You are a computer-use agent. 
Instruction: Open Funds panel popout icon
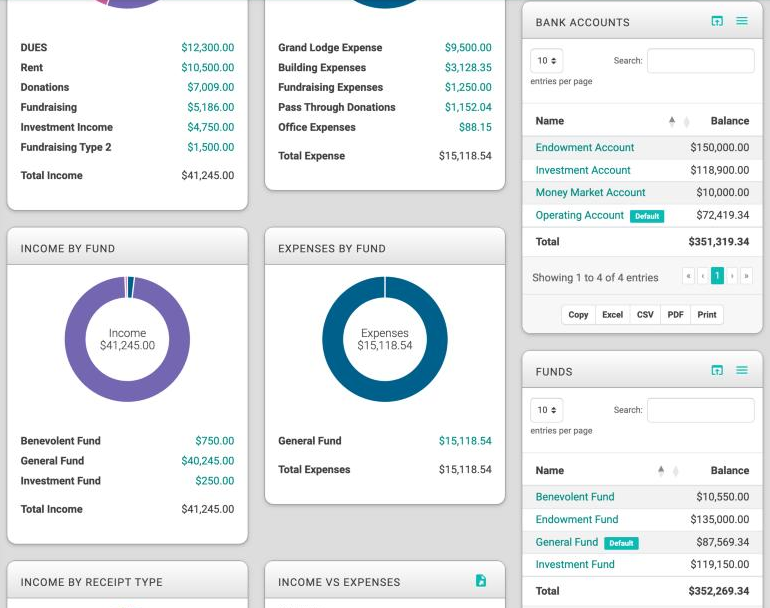point(717,370)
